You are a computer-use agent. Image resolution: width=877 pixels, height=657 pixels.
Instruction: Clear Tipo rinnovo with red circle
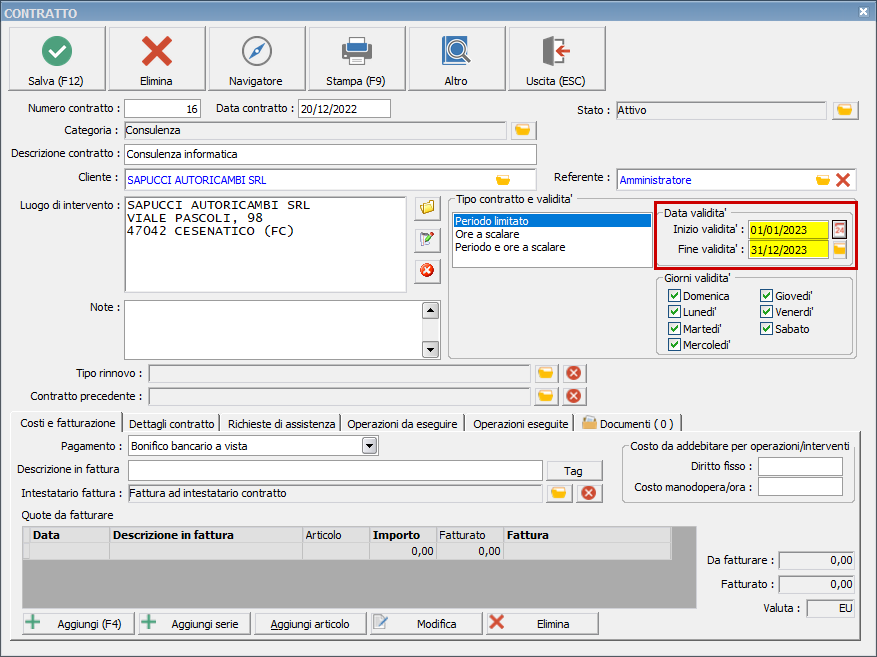point(573,373)
